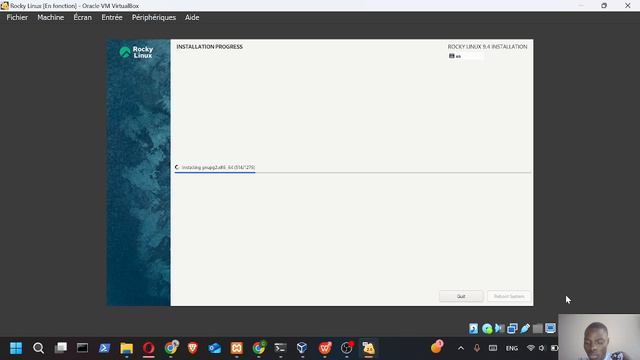Image resolution: width=640 pixels, height=360 pixels.
Task: Switch to Opera browser on taskbar
Action: point(149,348)
